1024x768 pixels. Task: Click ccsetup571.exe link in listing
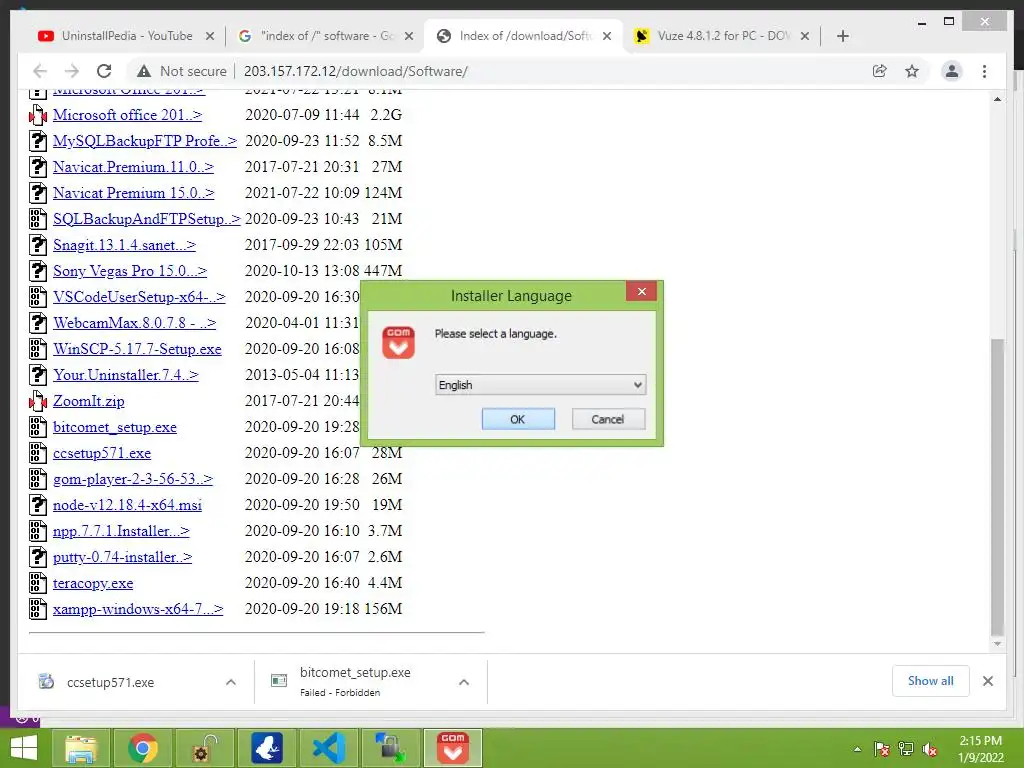[x=102, y=453]
